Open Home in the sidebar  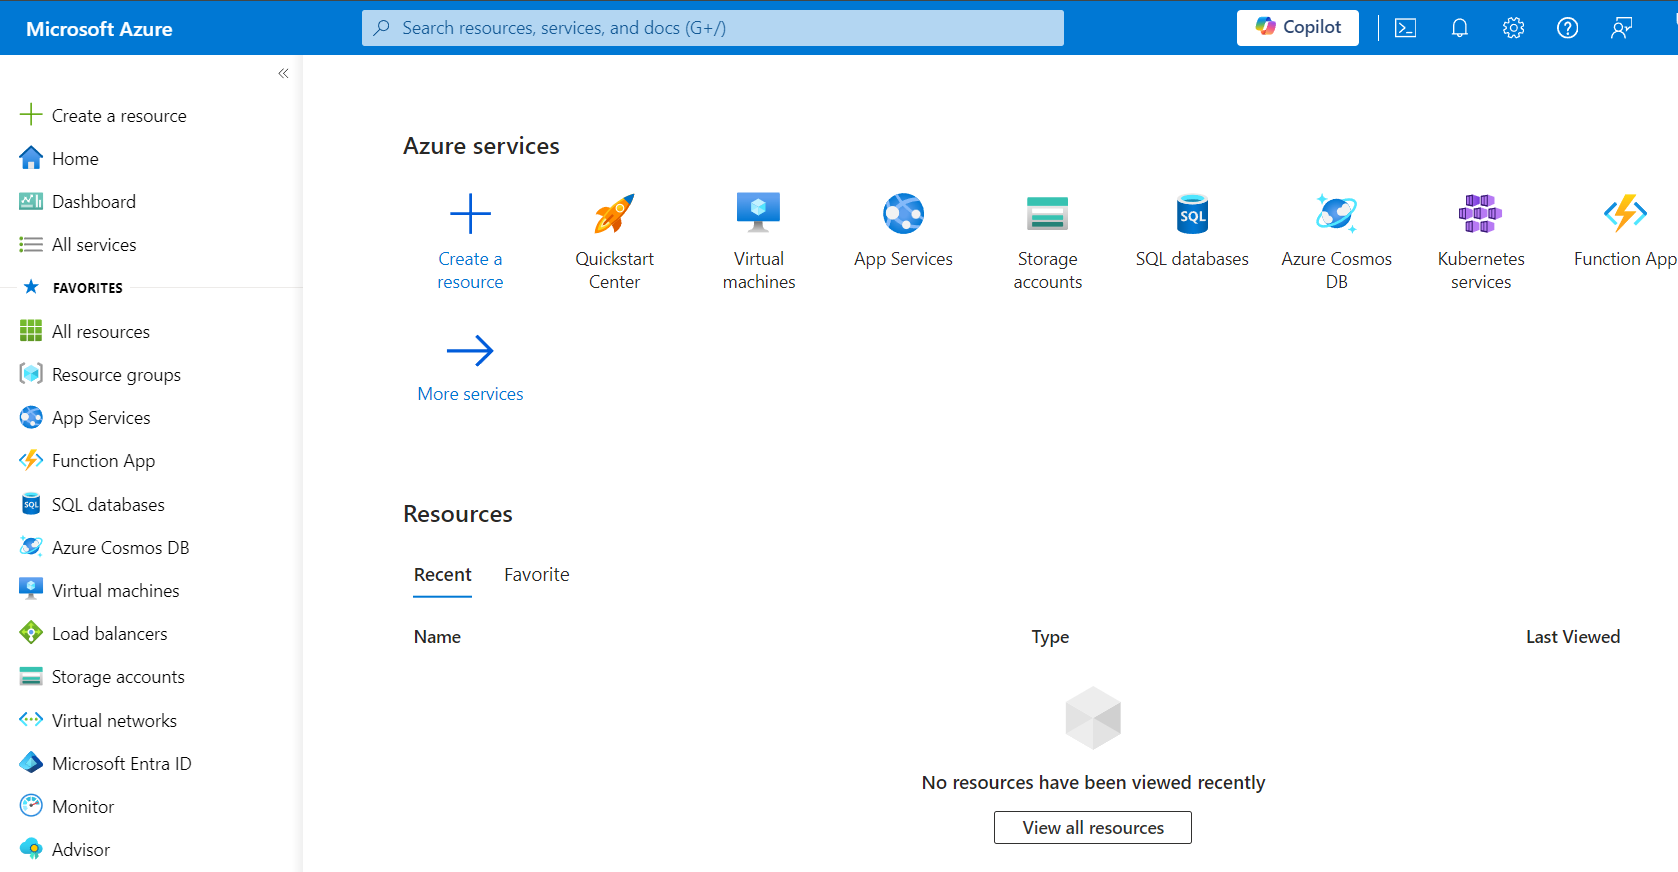[x=59, y=158]
